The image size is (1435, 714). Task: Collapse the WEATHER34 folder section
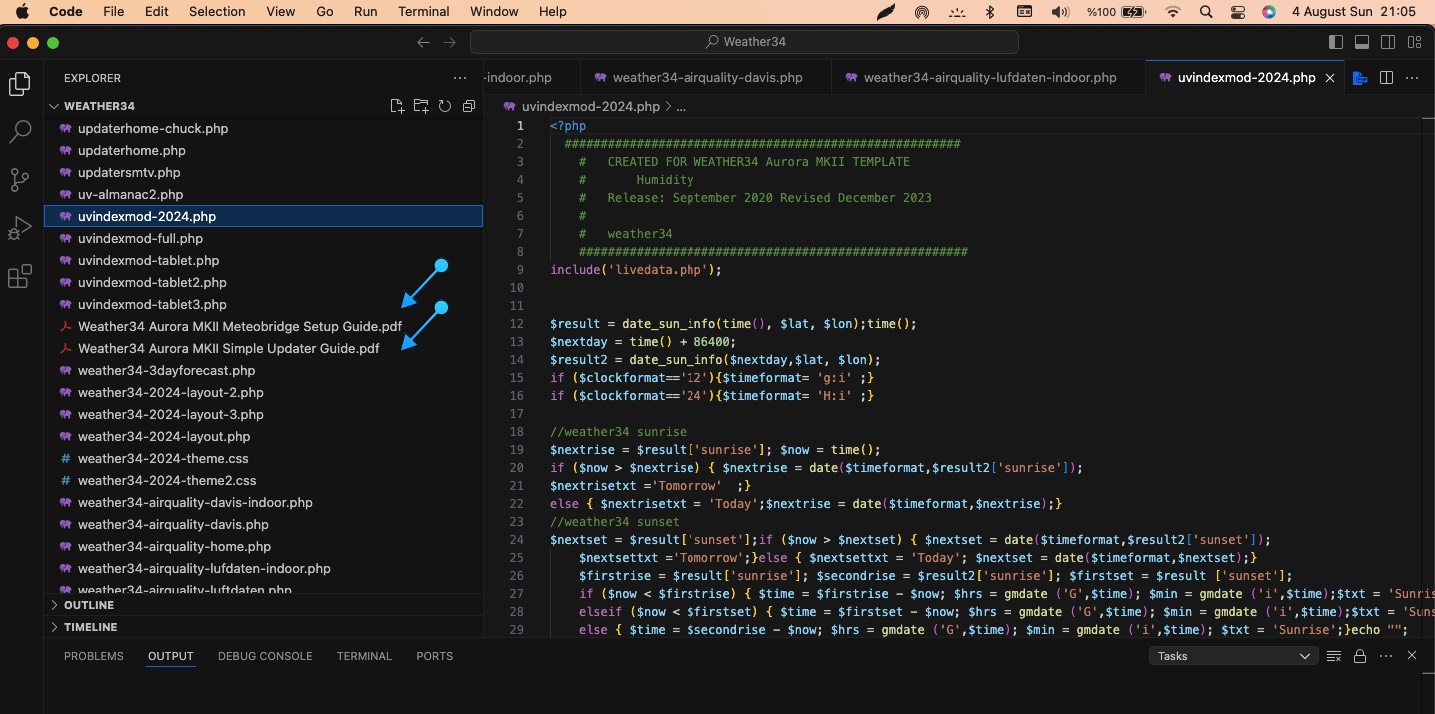pos(98,106)
